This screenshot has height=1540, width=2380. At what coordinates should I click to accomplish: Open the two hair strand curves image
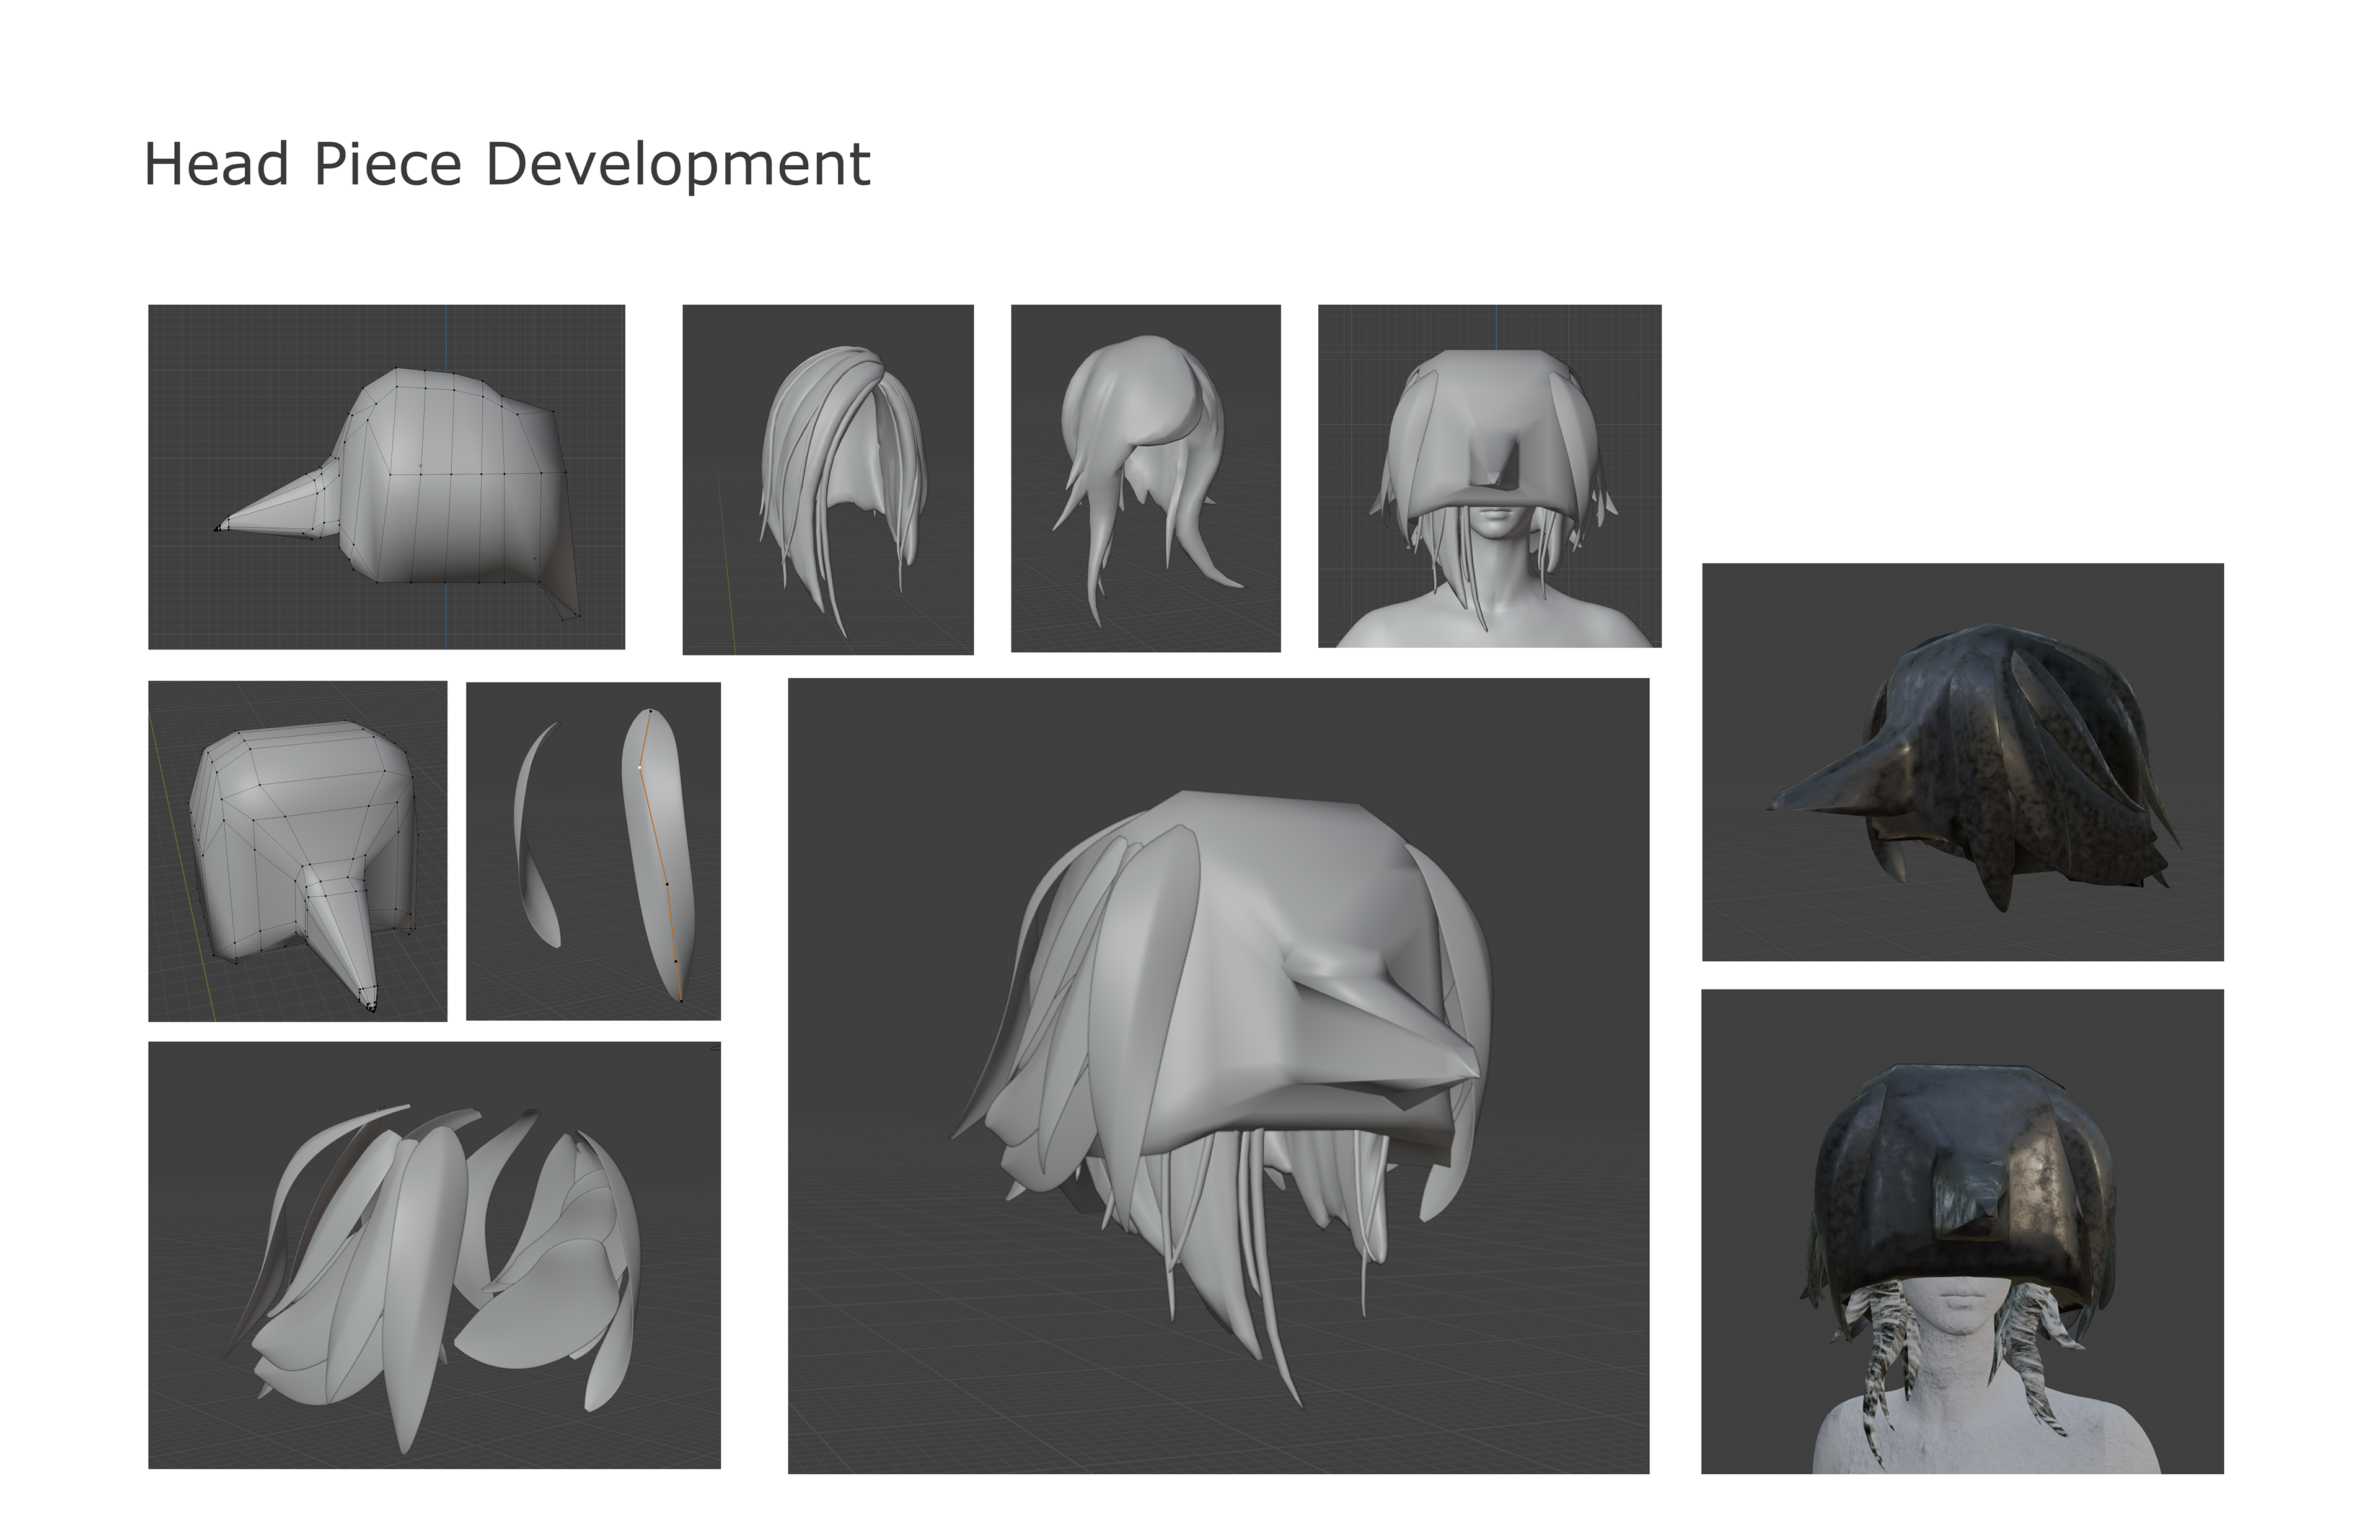(x=593, y=851)
